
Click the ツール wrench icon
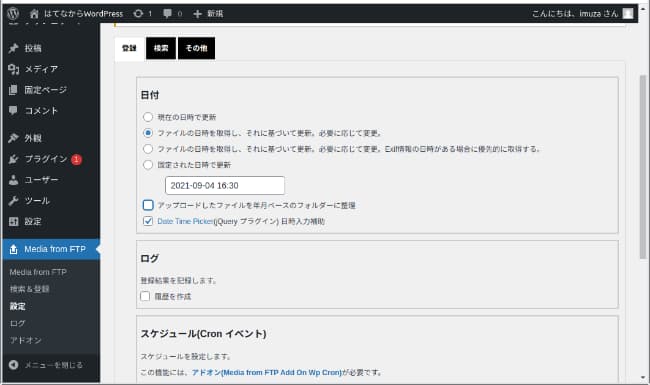[13, 201]
